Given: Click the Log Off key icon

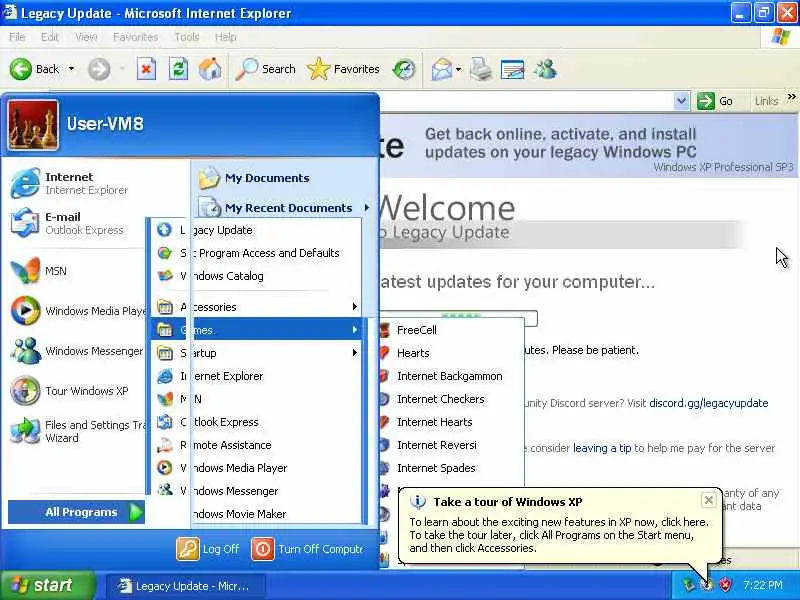Looking at the screenshot, I should point(188,549).
